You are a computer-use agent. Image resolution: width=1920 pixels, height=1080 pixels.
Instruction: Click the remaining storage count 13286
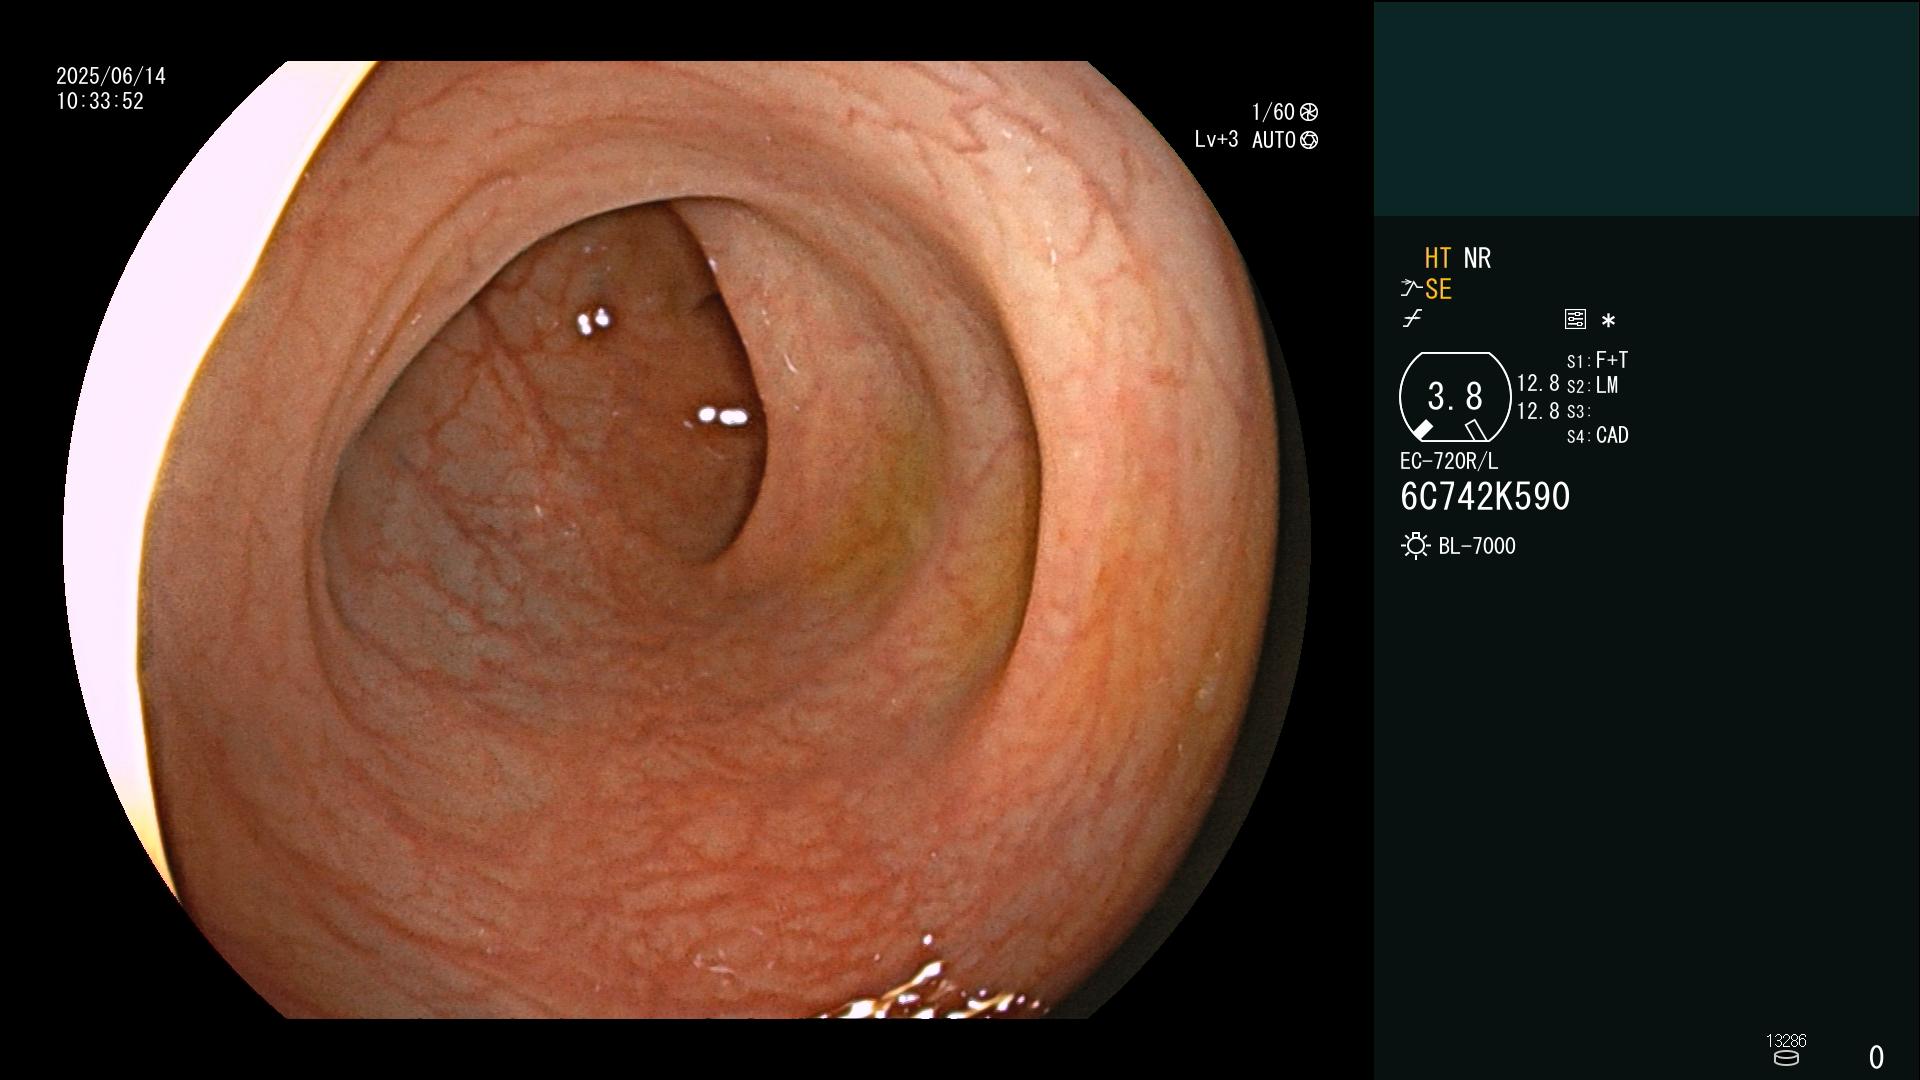click(1786, 1041)
